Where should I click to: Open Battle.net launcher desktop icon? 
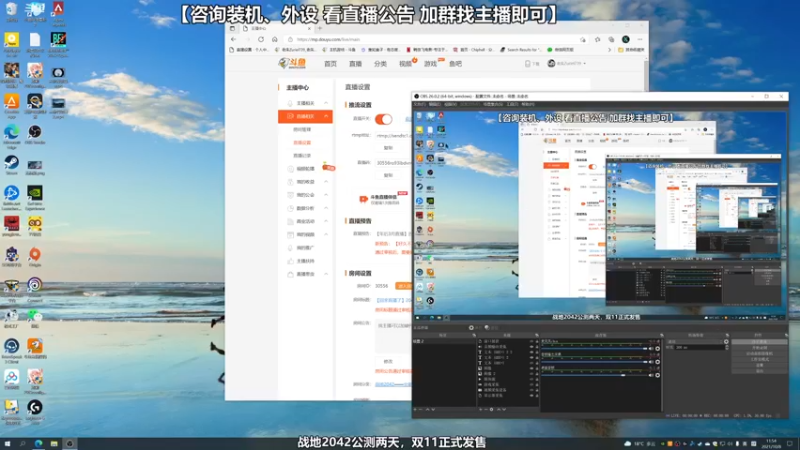pyautogui.click(x=11, y=196)
